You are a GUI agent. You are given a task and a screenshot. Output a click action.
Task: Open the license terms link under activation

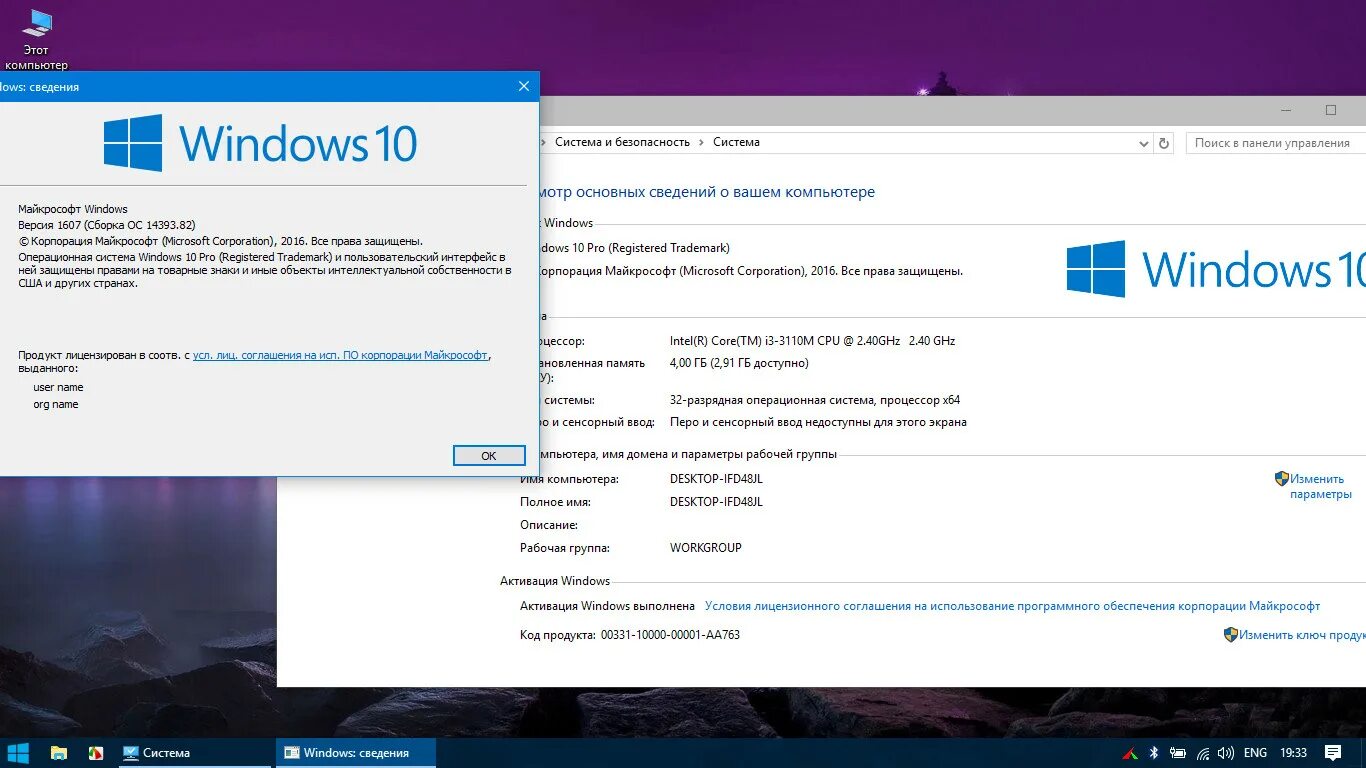1012,606
